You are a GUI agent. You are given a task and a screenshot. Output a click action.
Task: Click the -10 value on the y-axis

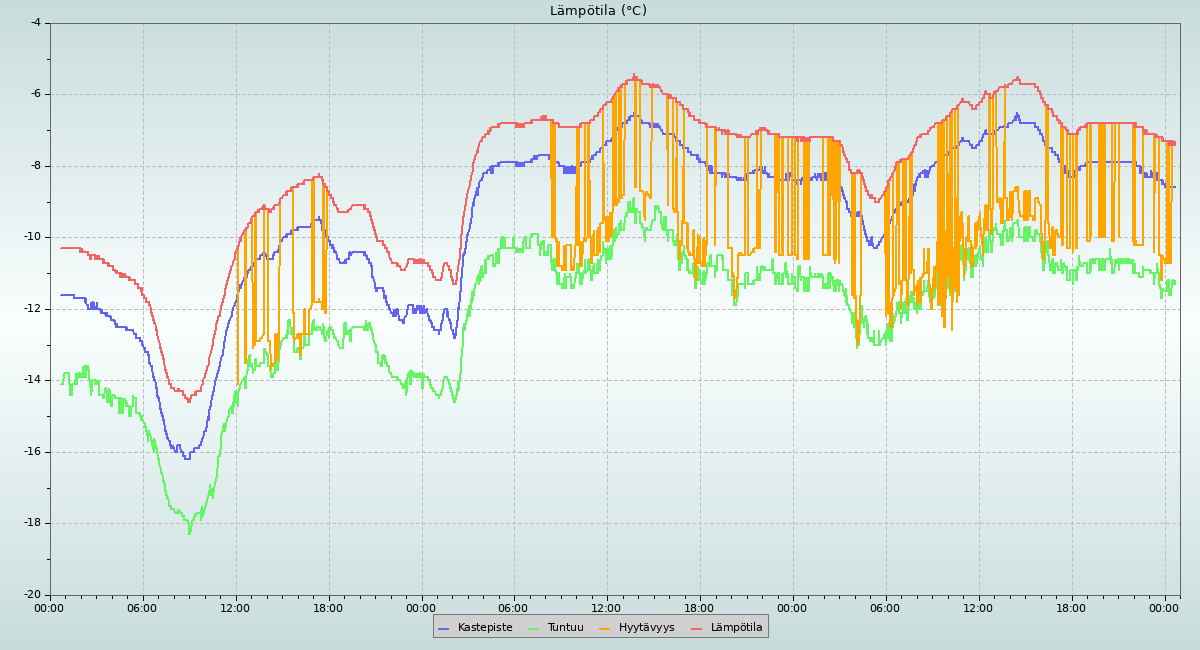(x=32, y=237)
